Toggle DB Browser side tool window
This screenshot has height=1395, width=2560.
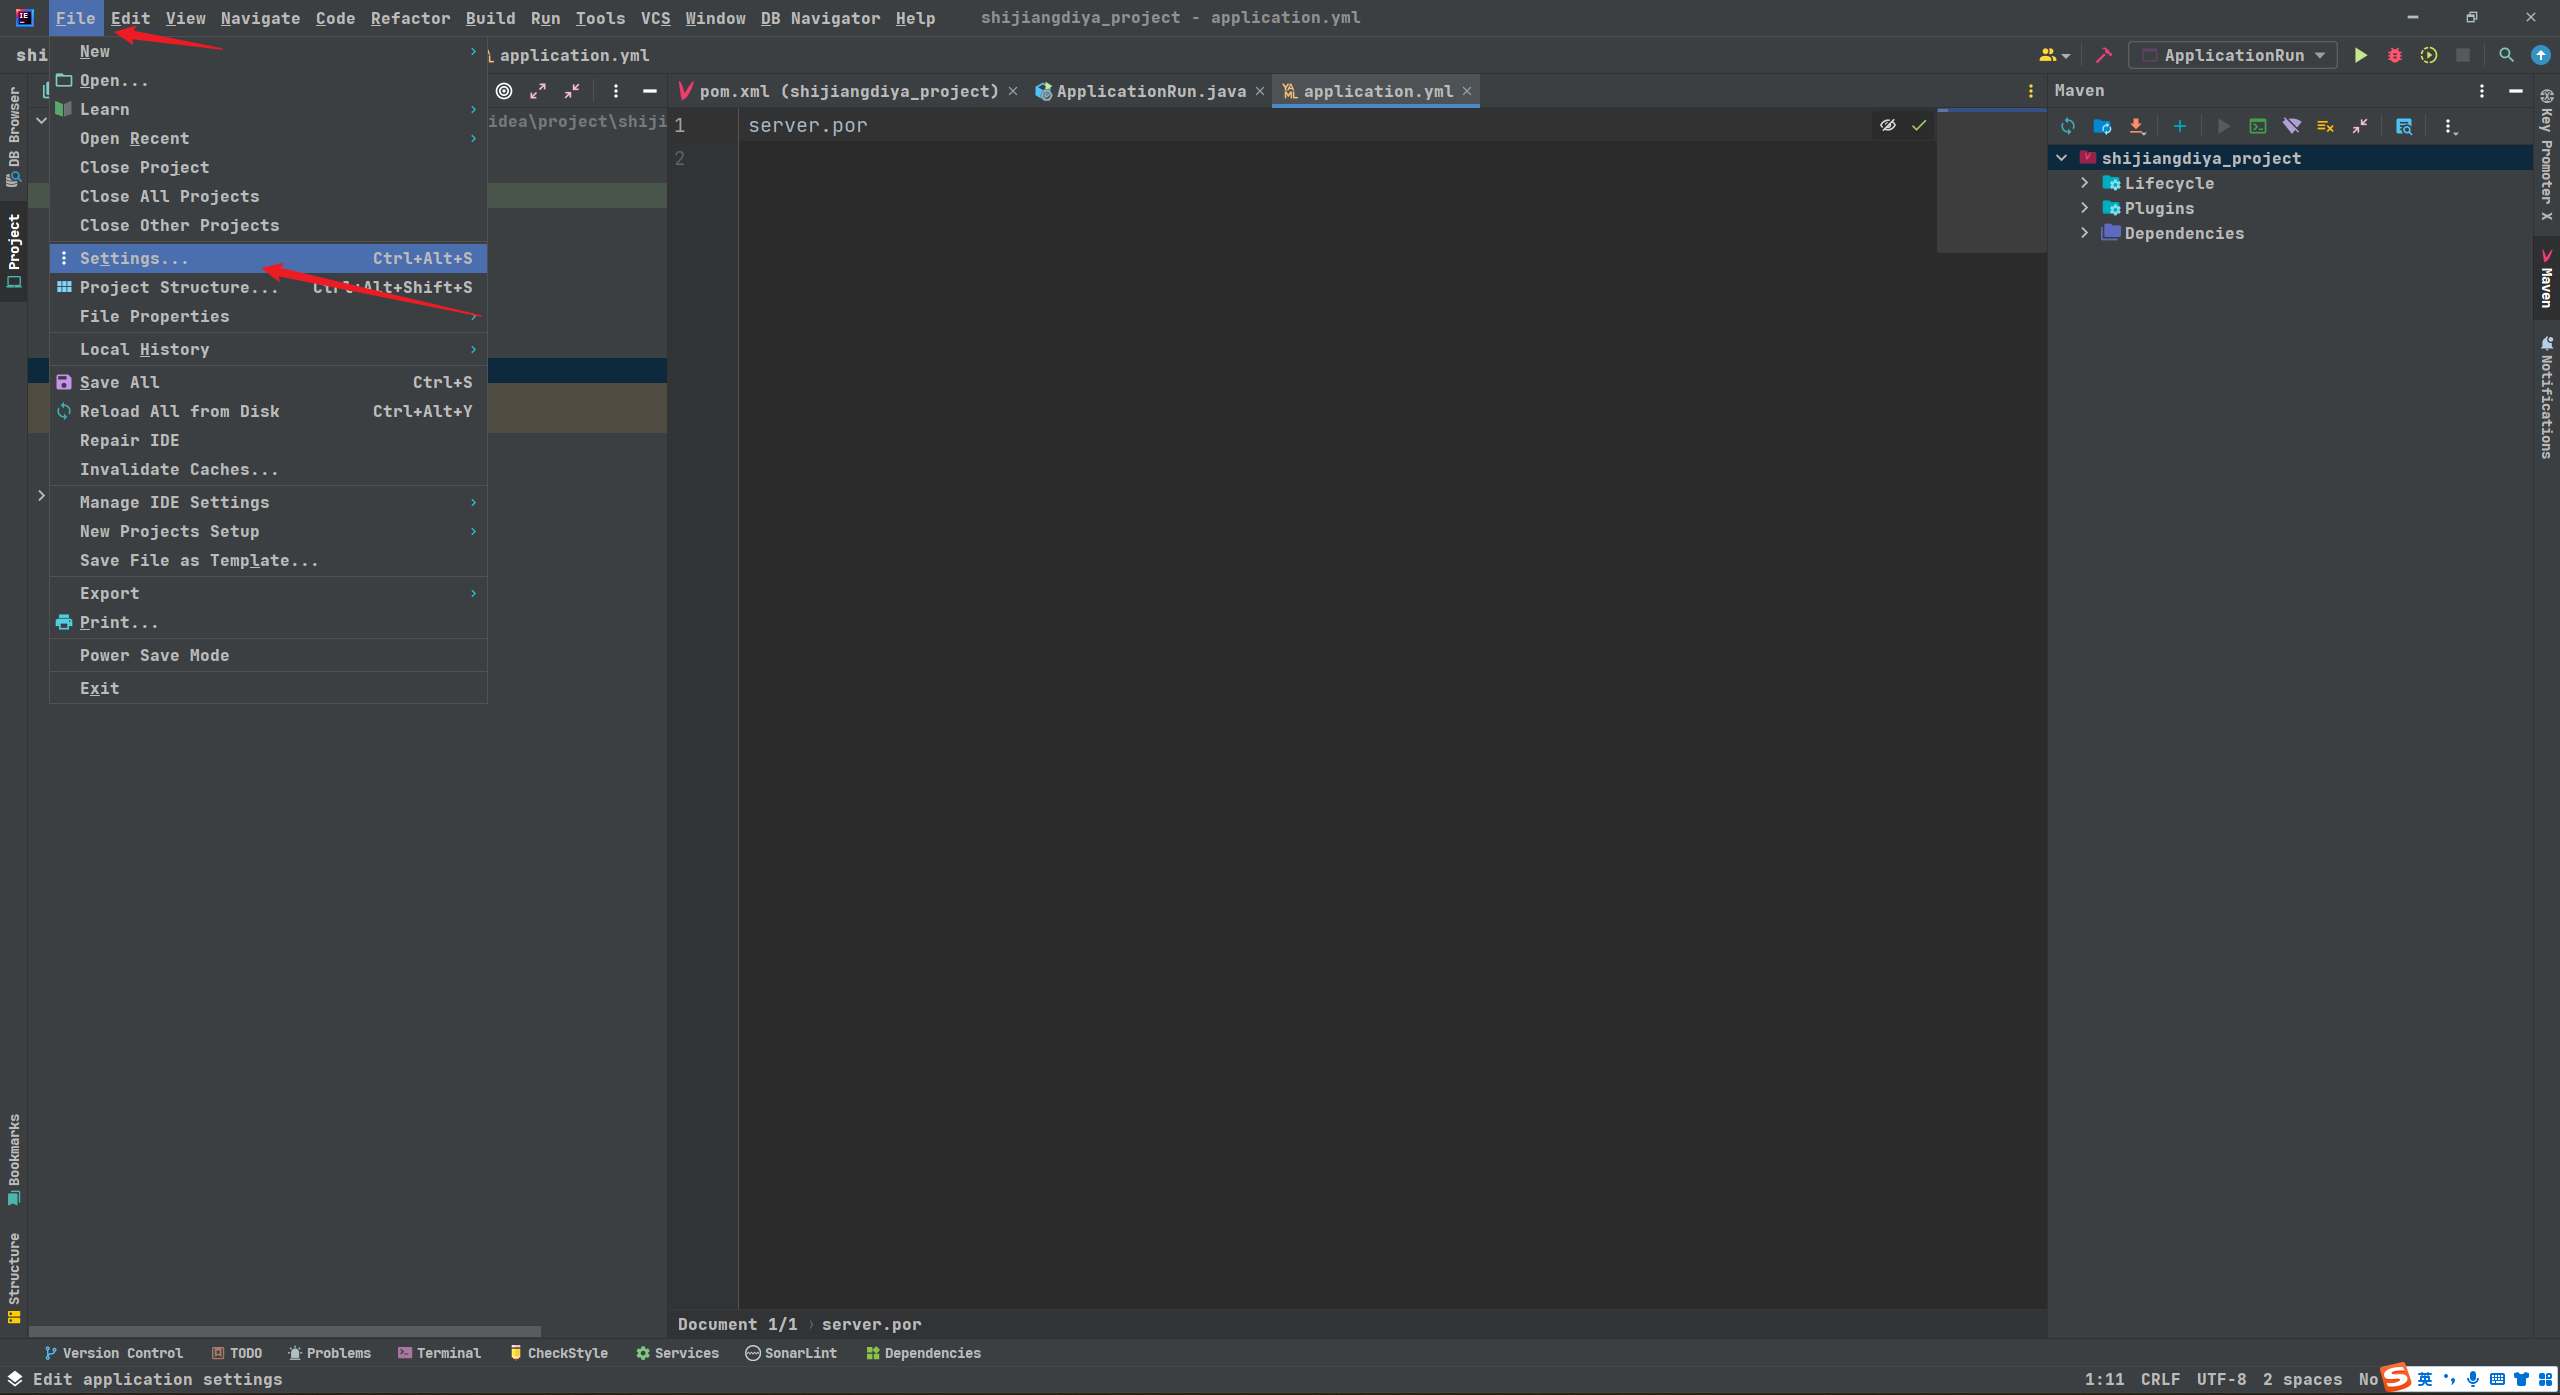point(14,137)
